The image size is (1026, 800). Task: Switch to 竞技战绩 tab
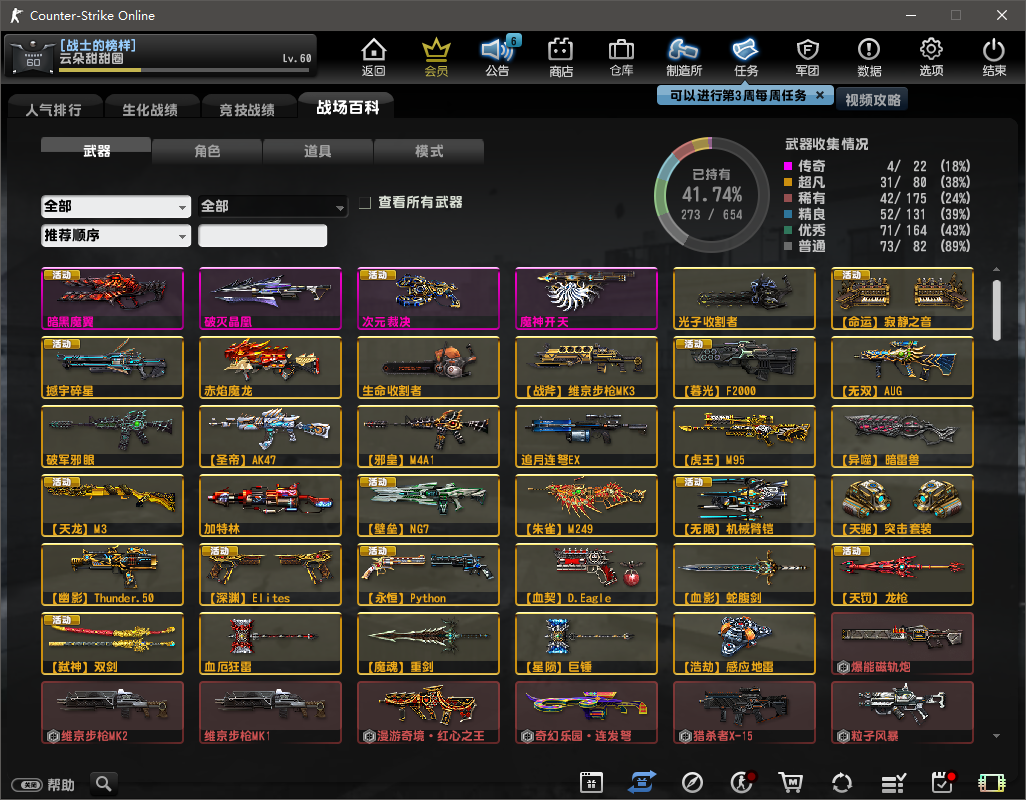coord(247,109)
